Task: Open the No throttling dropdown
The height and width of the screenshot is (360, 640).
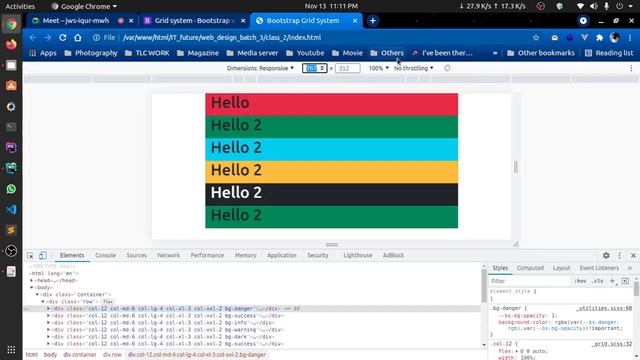Action: tap(413, 68)
